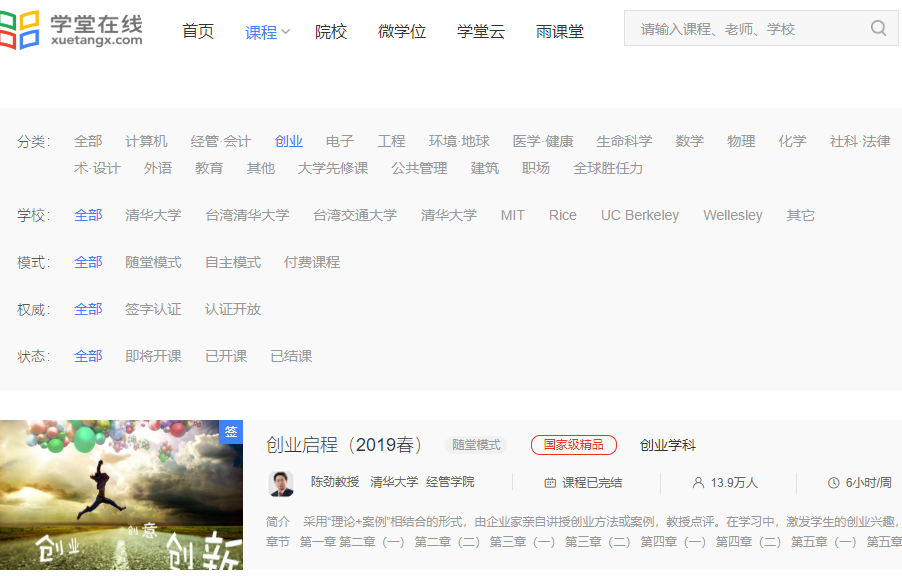Choose the 付费课程 mode filter
902x576 pixels.
click(x=312, y=261)
